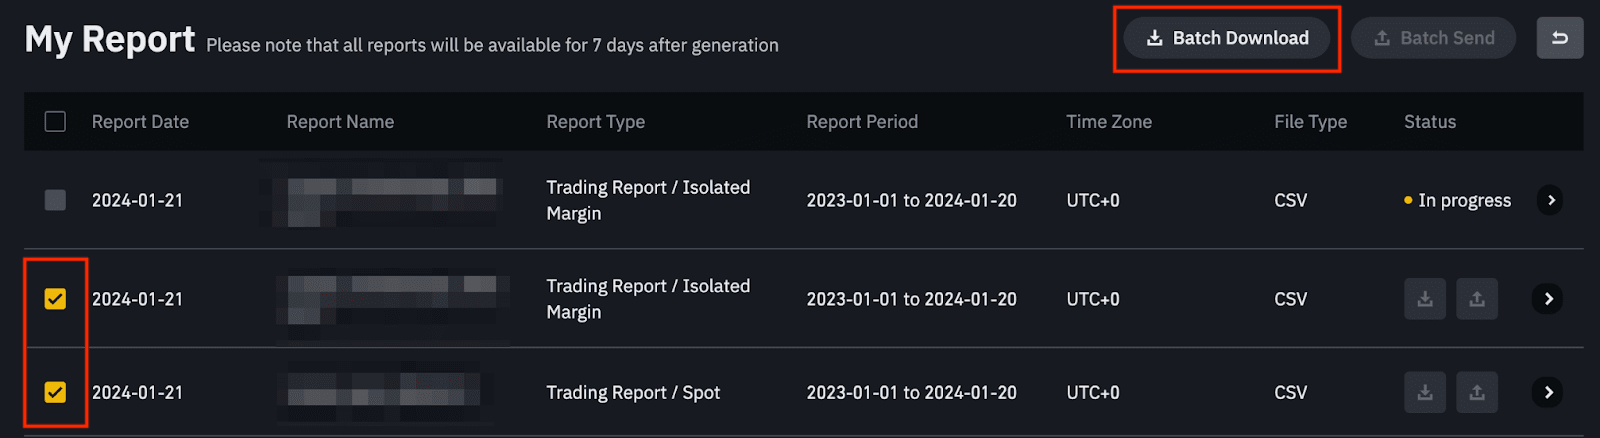Screen dimensions: 1600x438
Task: Uncheck the second Isolated Margin report
Action: pos(55,299)
